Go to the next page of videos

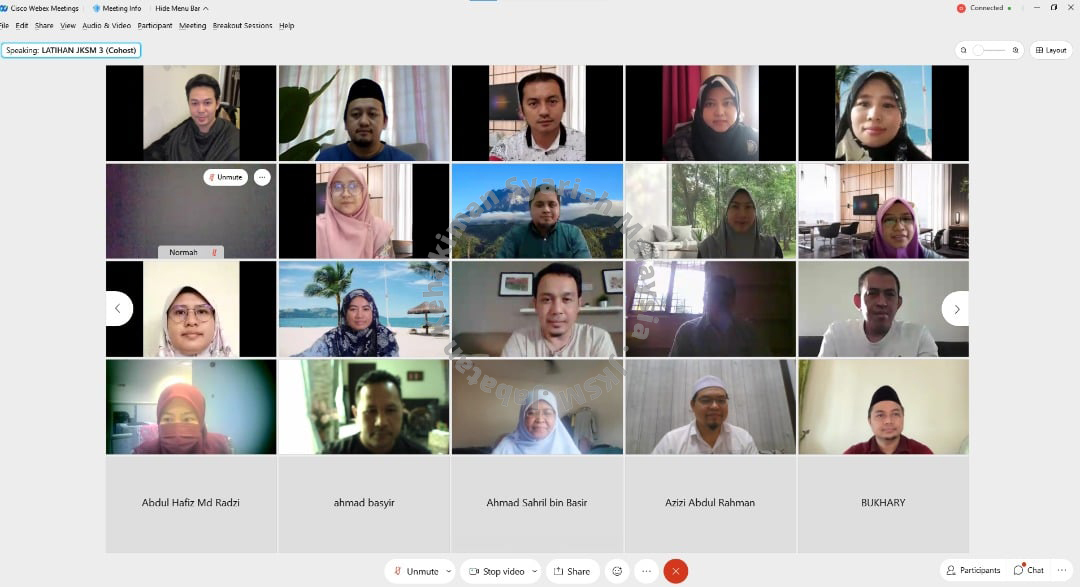point(956,309)
